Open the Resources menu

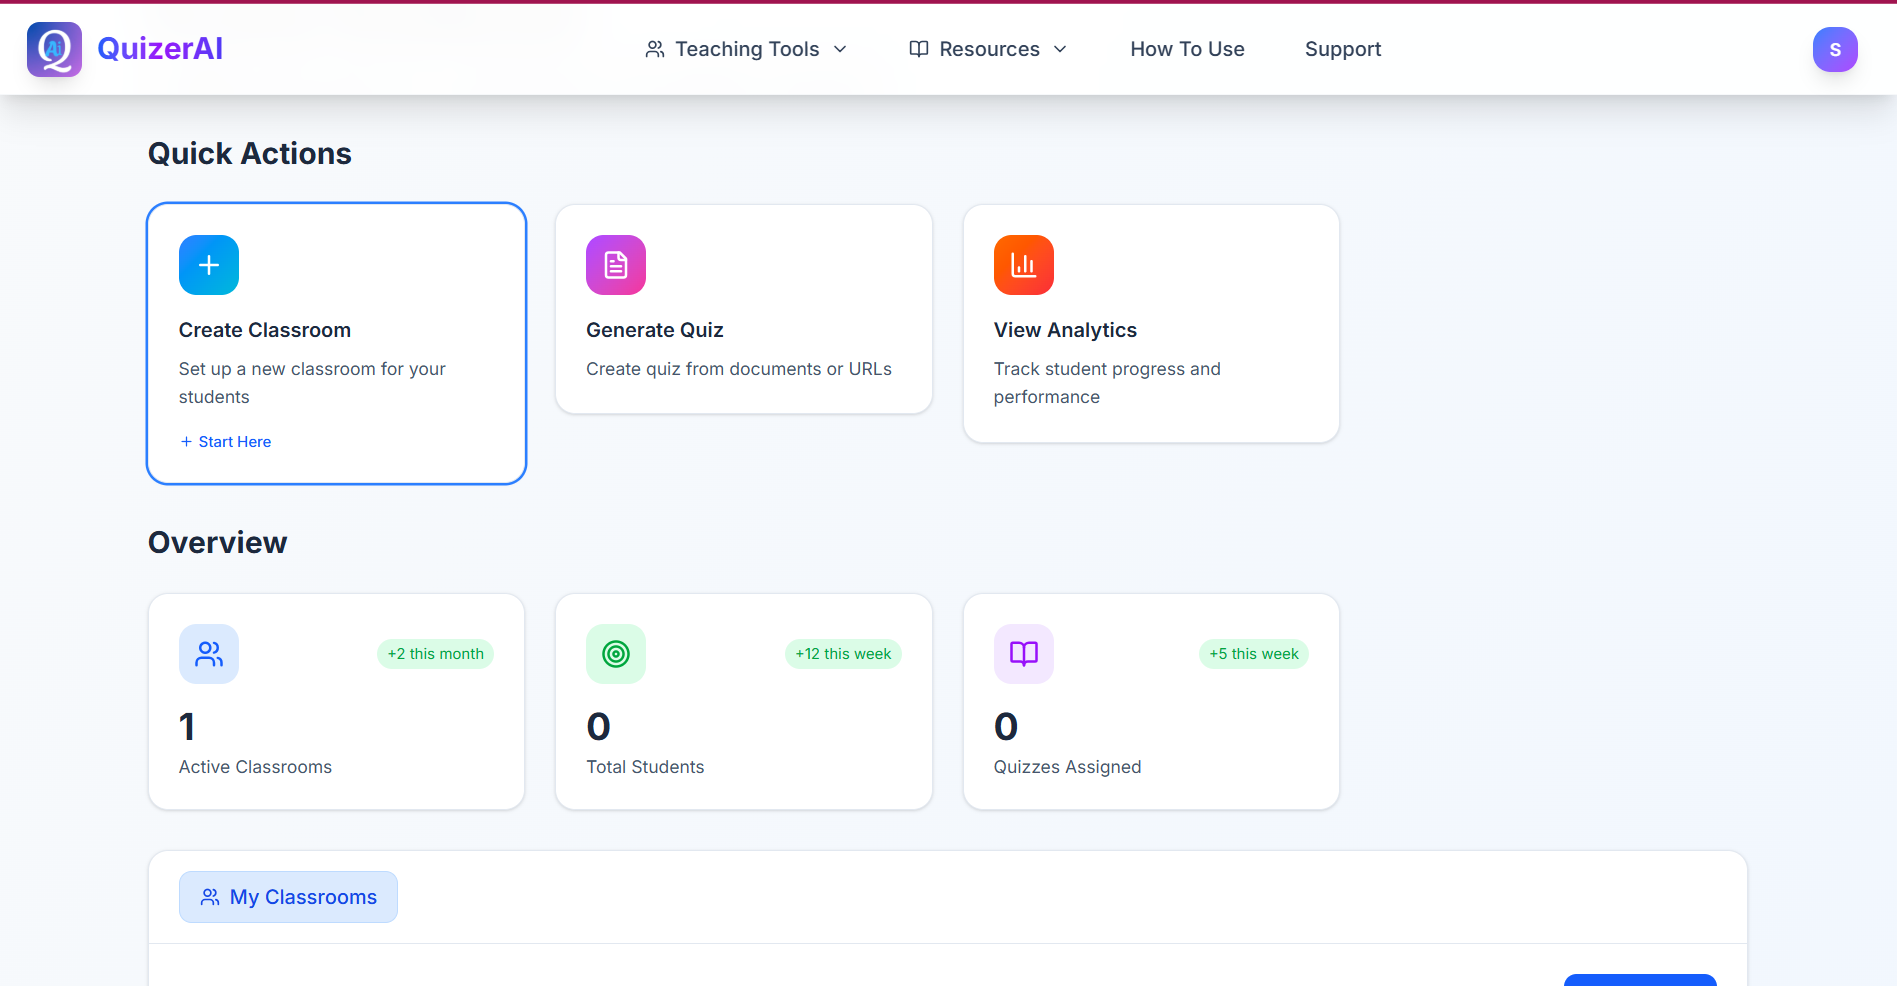coord(989,49)
